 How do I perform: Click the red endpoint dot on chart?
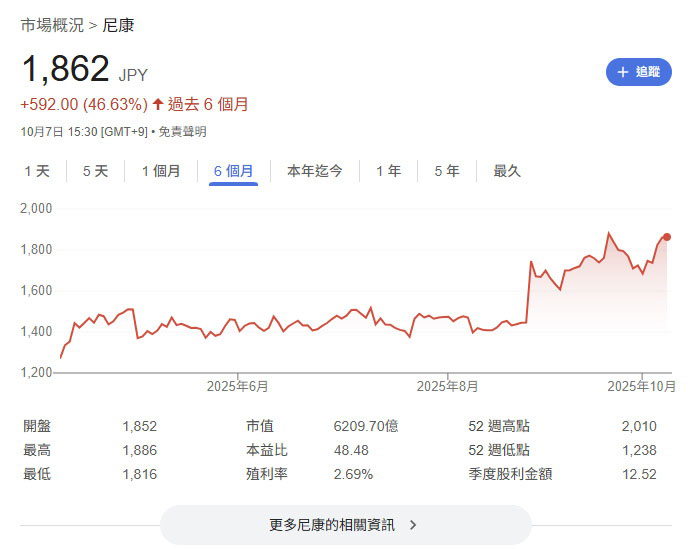point(667,237)
